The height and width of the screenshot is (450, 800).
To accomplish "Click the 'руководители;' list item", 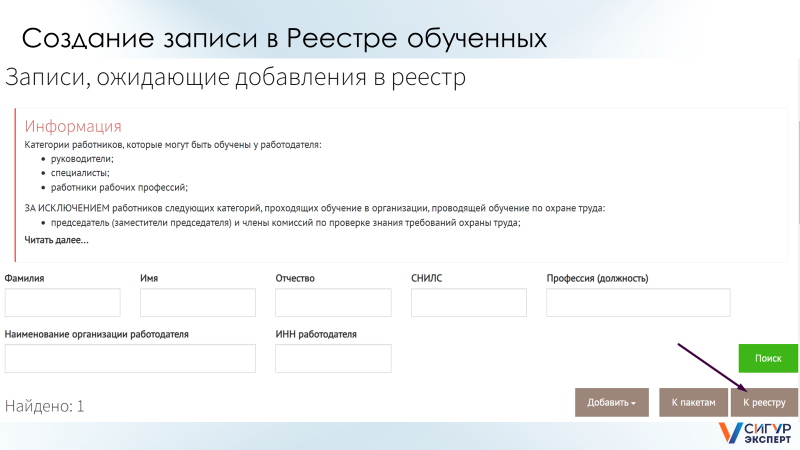I will (x=82, y=159).
